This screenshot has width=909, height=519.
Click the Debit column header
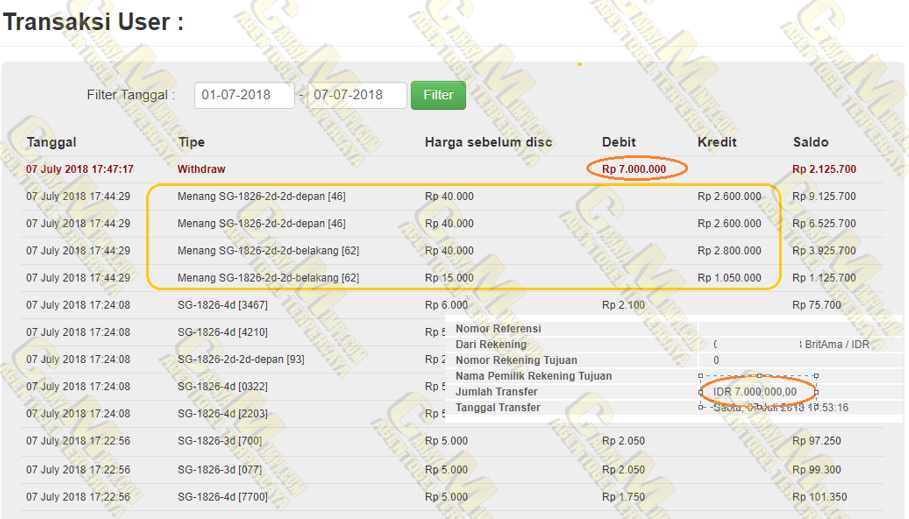click(x=618, y=142)
